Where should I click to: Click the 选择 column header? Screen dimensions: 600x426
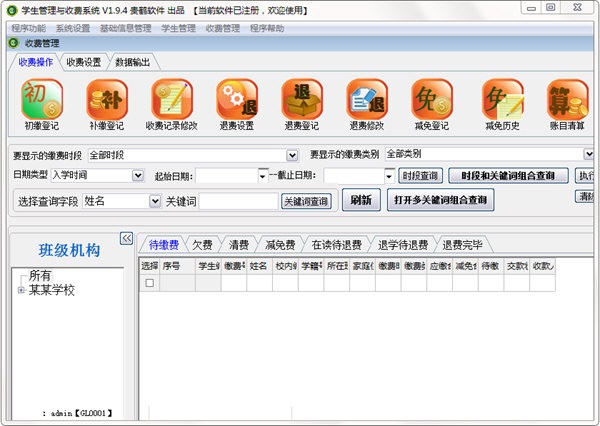(x=150, y=266)
